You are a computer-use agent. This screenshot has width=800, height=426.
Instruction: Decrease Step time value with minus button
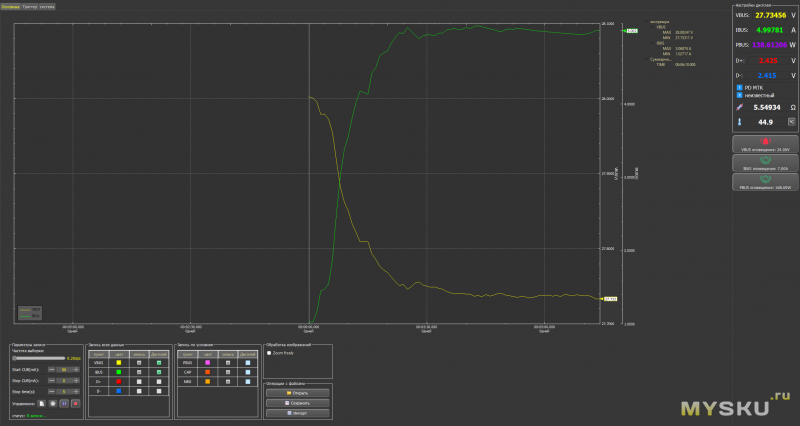[x=51, y=392]
